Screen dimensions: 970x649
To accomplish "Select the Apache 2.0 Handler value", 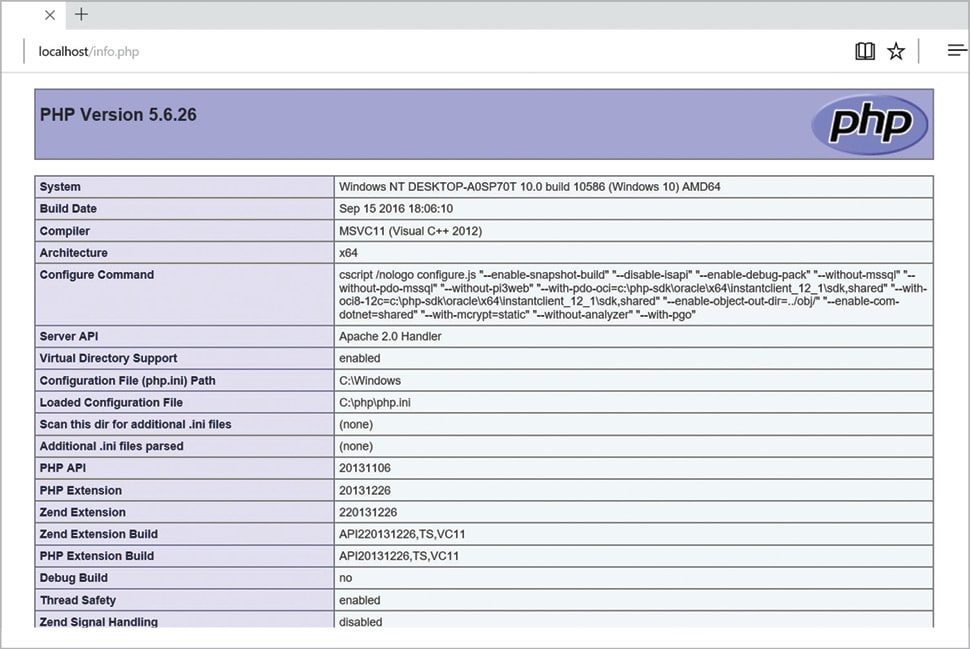I will click(390, 336).
